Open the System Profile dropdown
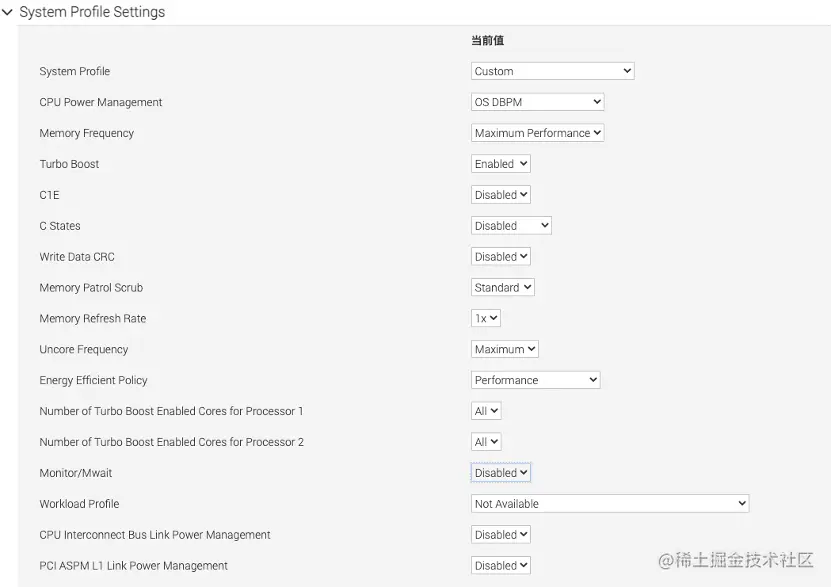This screenshot has width=832, height=588. pos(552,71)
